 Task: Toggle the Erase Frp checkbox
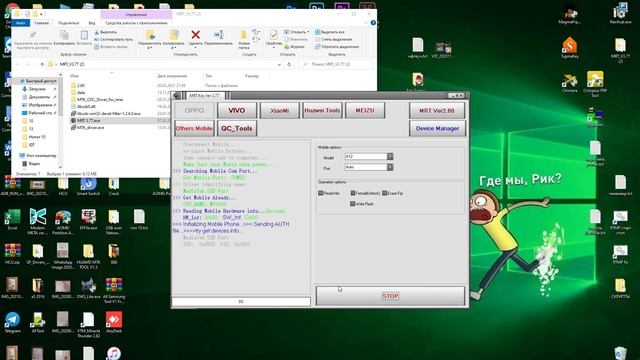384,193
